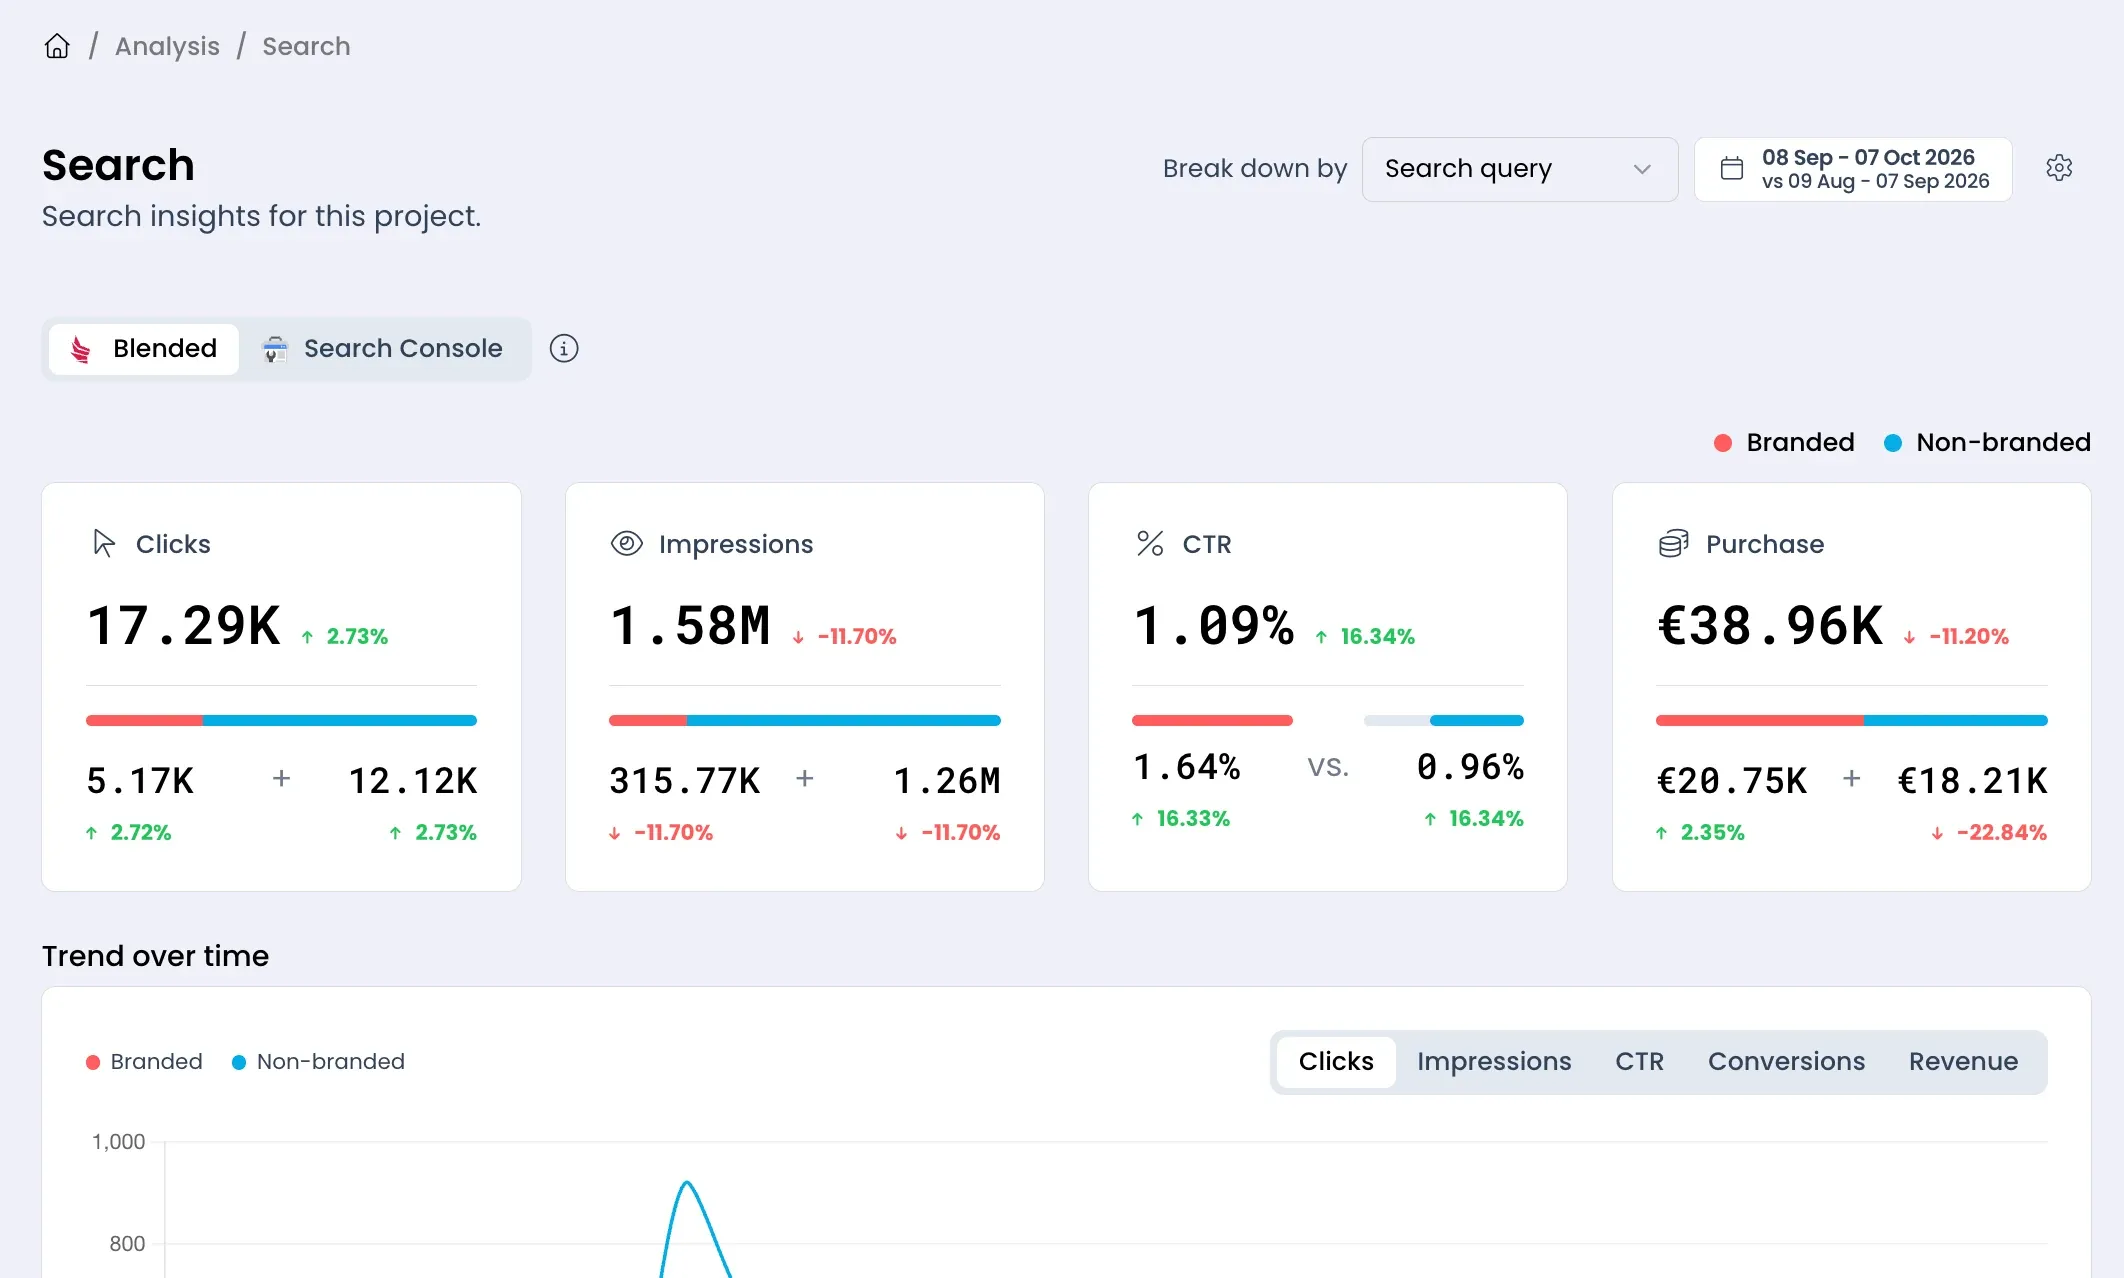The height and width of the screenshot is (1278, 2124).
Task: Click the €20.75K branded purchase value
Action: pyautogui.click(x=1732, y=781)
